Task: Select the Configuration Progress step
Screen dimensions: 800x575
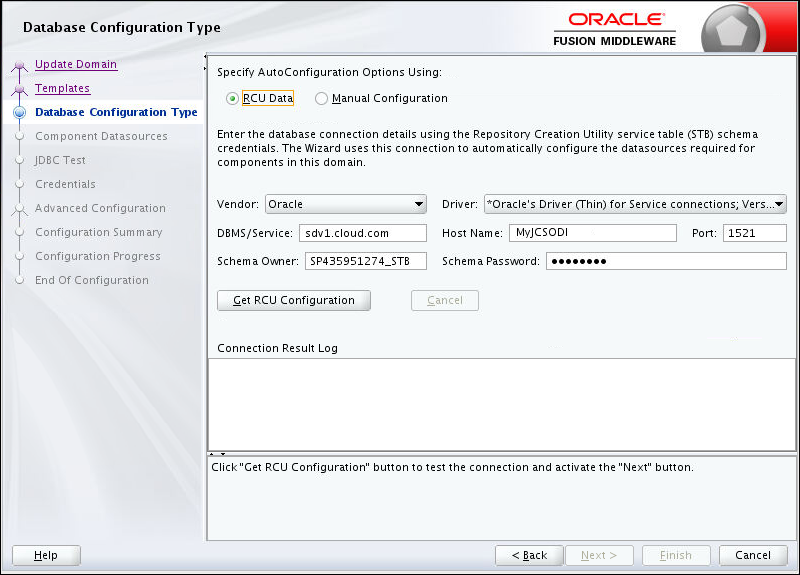Action: (x=97, y=256)
